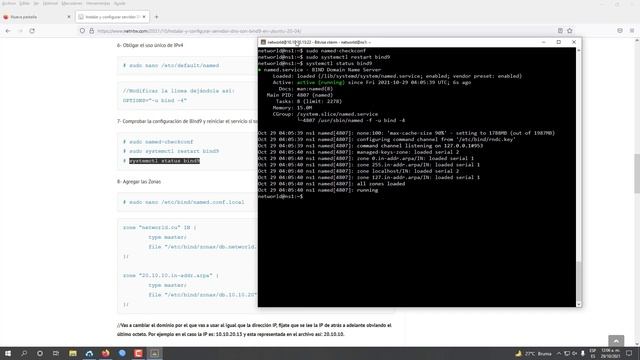Click the forward navigation arrow

20,31
